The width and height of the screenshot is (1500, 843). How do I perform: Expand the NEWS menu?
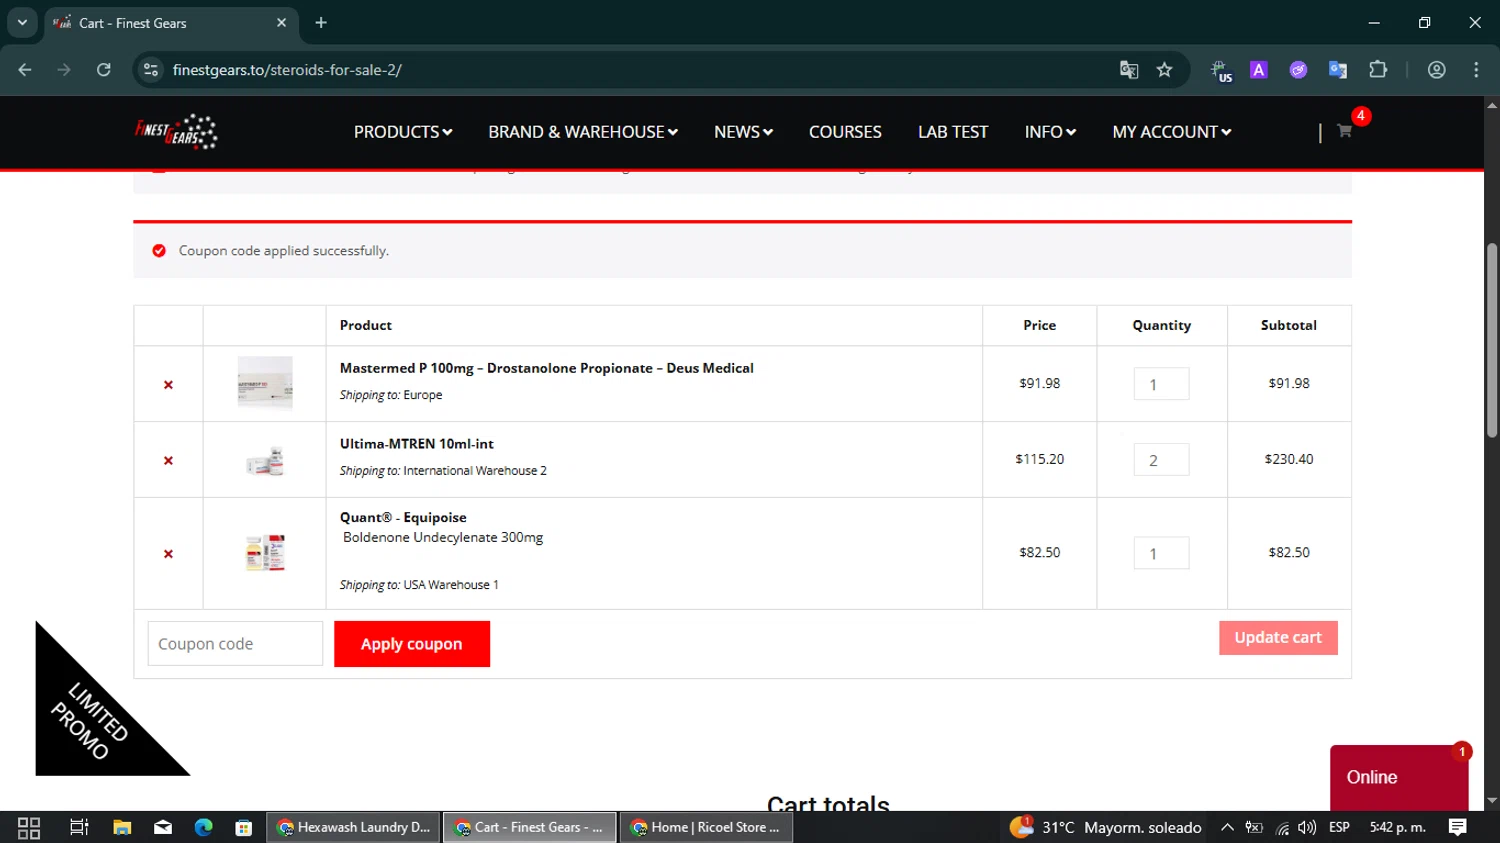[x=743, y=132]
